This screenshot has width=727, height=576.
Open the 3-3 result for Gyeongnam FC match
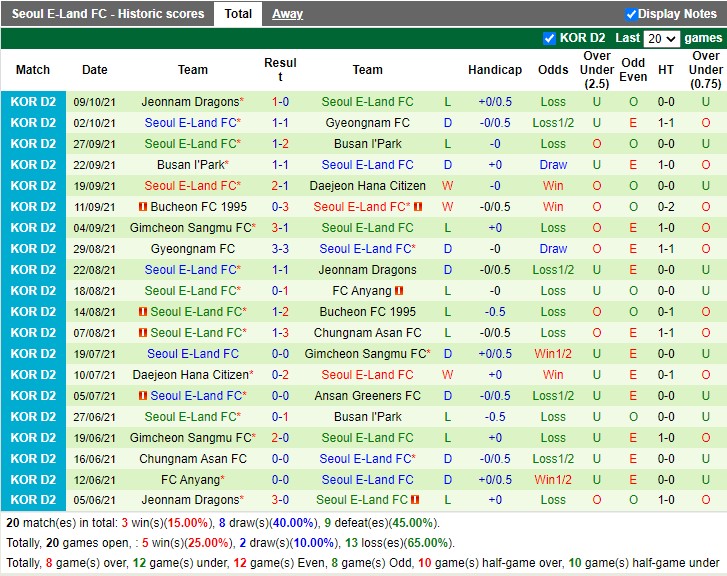280,249
